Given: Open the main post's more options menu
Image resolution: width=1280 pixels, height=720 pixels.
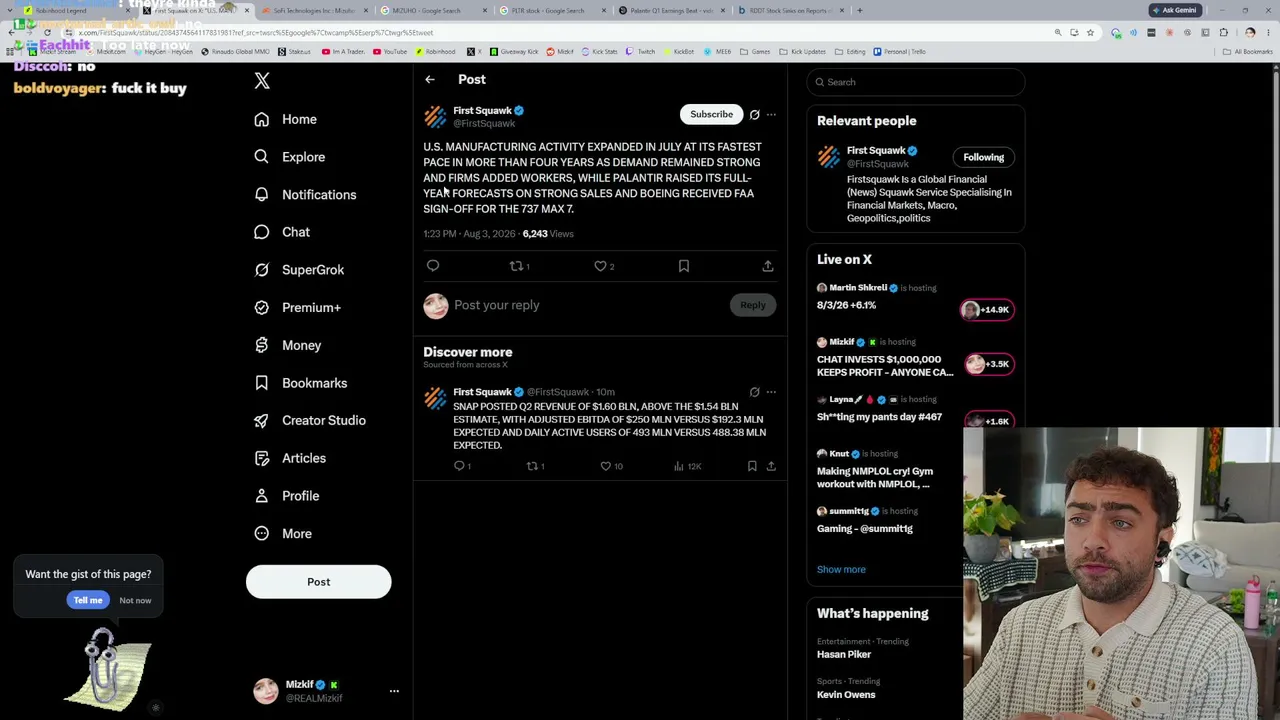Looking at the screenshot, I should [x=771, y=115].
